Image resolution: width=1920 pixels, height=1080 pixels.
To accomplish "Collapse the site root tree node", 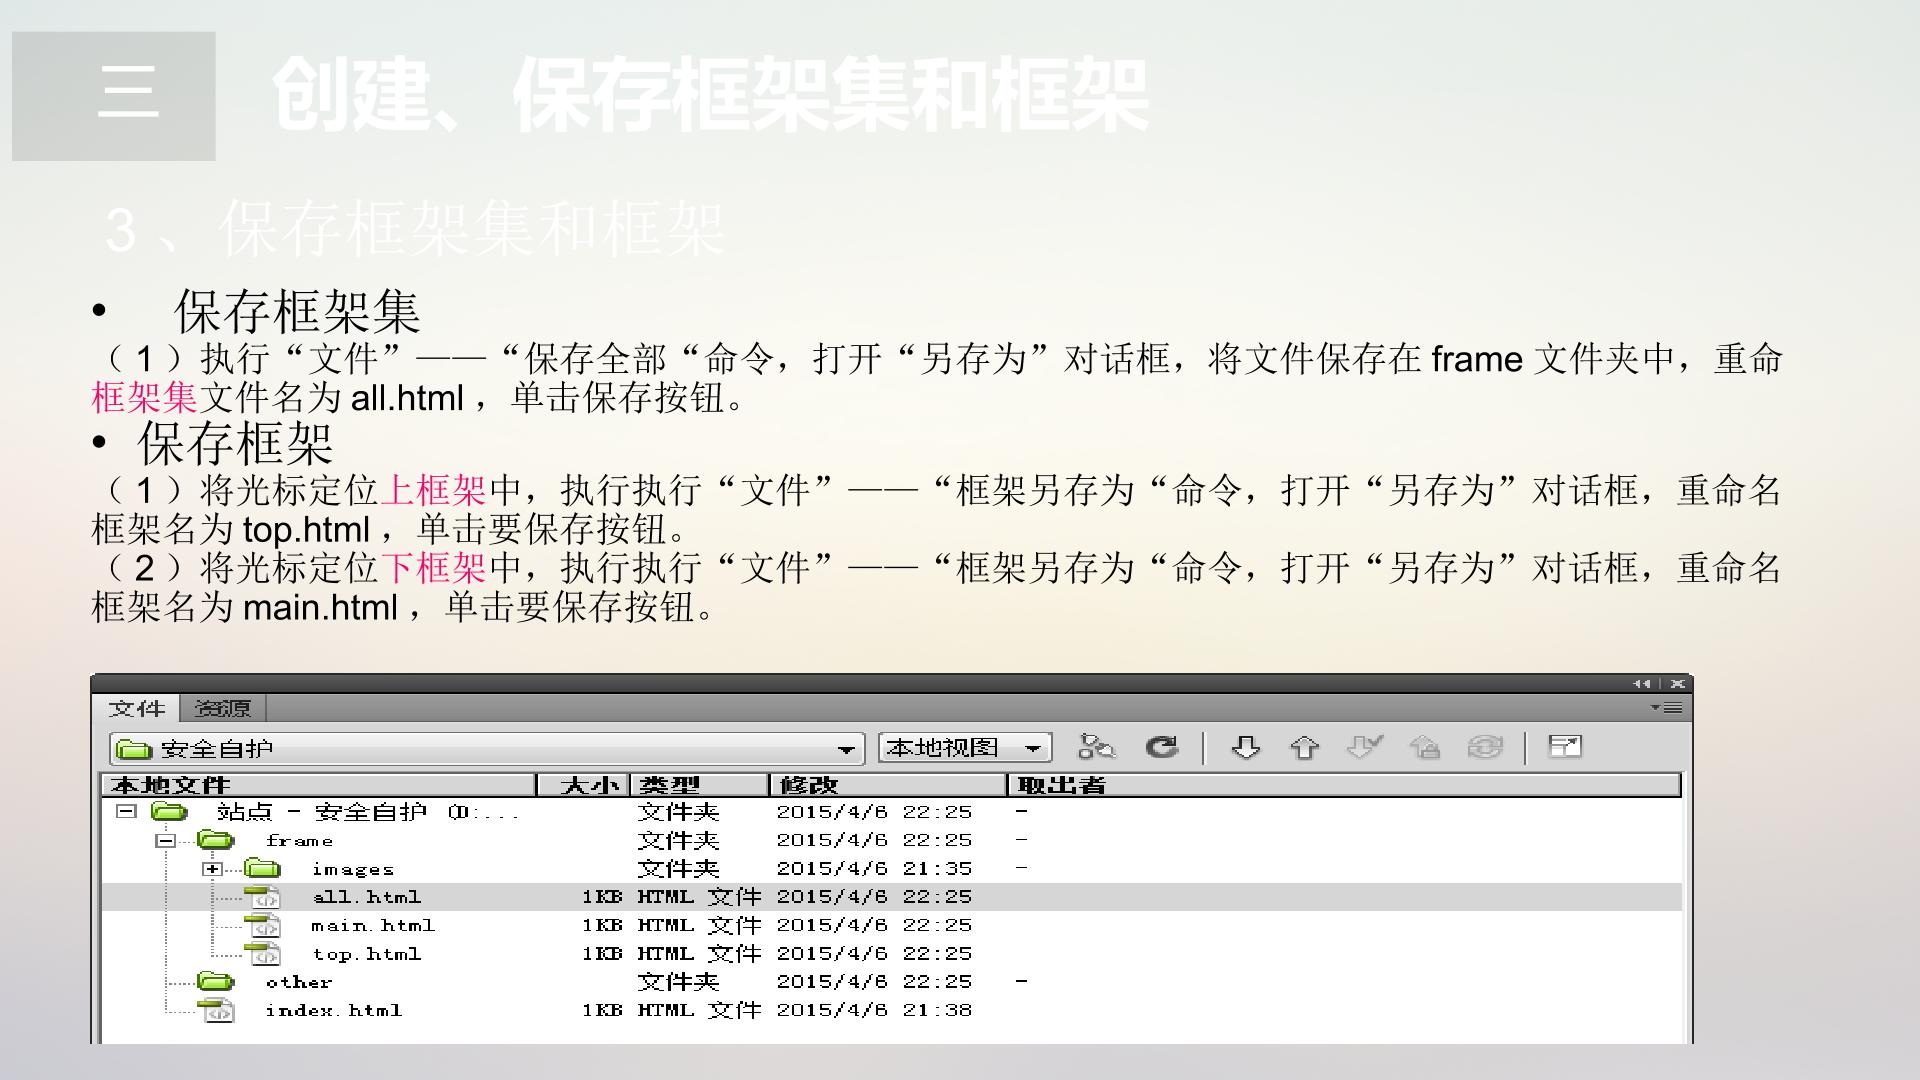I will (125, 811).
